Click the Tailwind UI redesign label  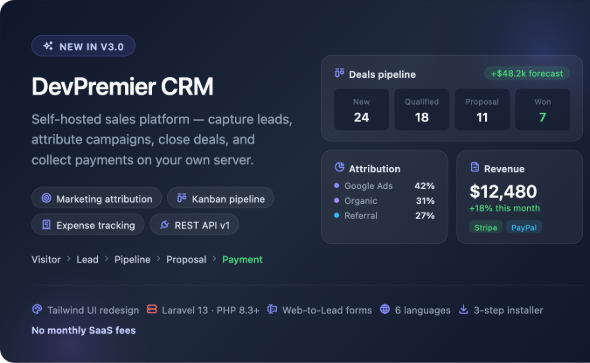93,310
